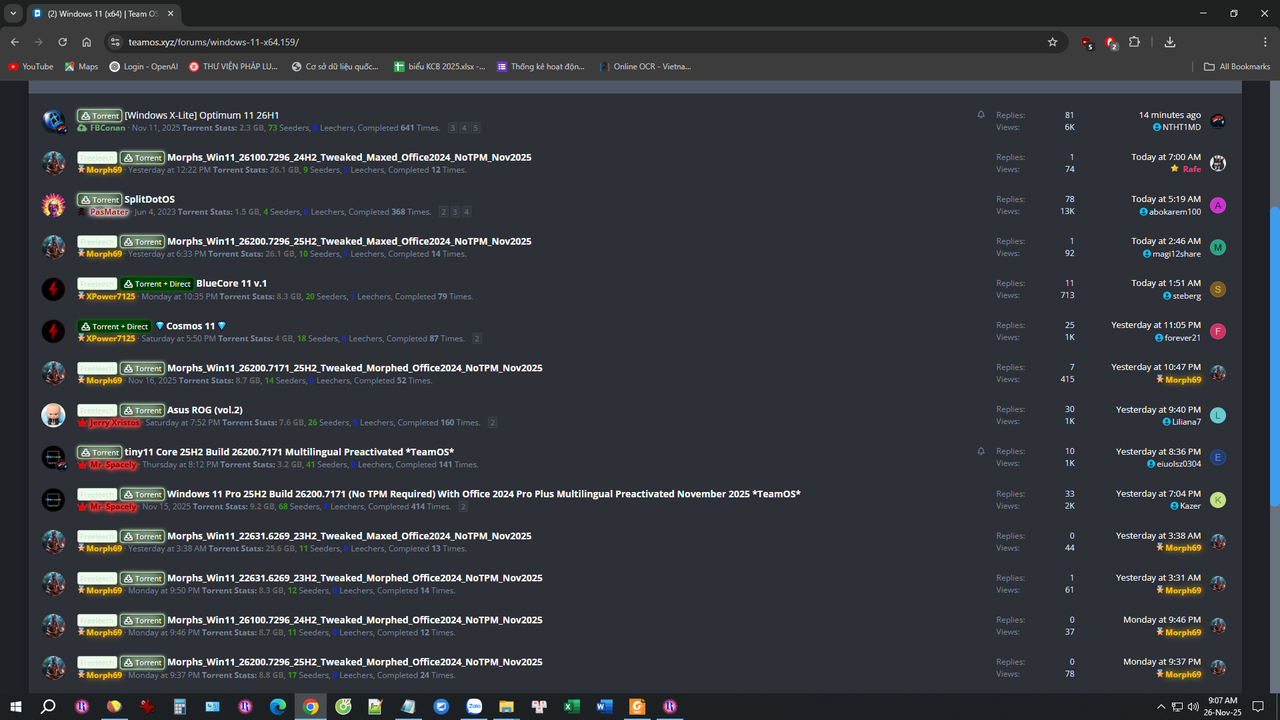1280x720 pixels.
Task: Open the All Bookmarks folder
Action: [x=1237, y=67]
